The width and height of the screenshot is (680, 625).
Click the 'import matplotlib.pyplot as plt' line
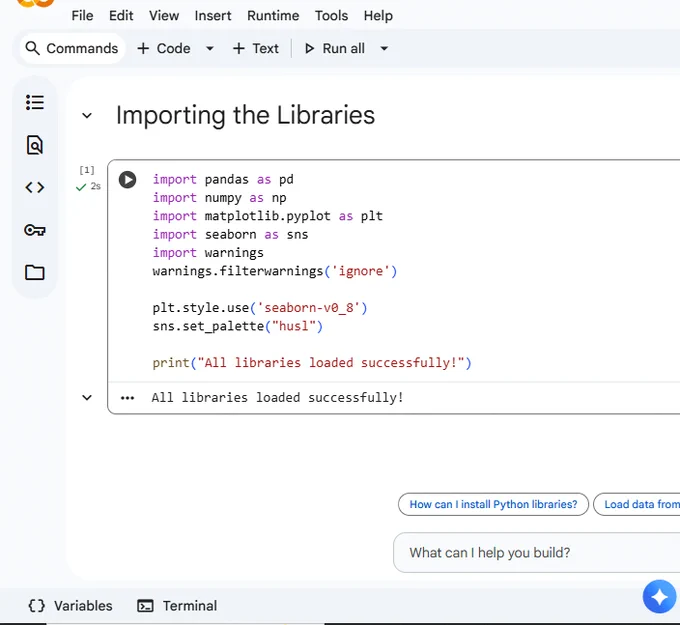pyautogui.click(x=268, y=216)
